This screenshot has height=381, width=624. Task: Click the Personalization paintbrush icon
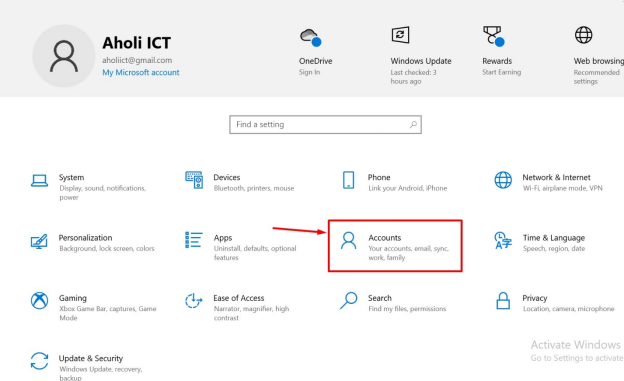point(39,241)
